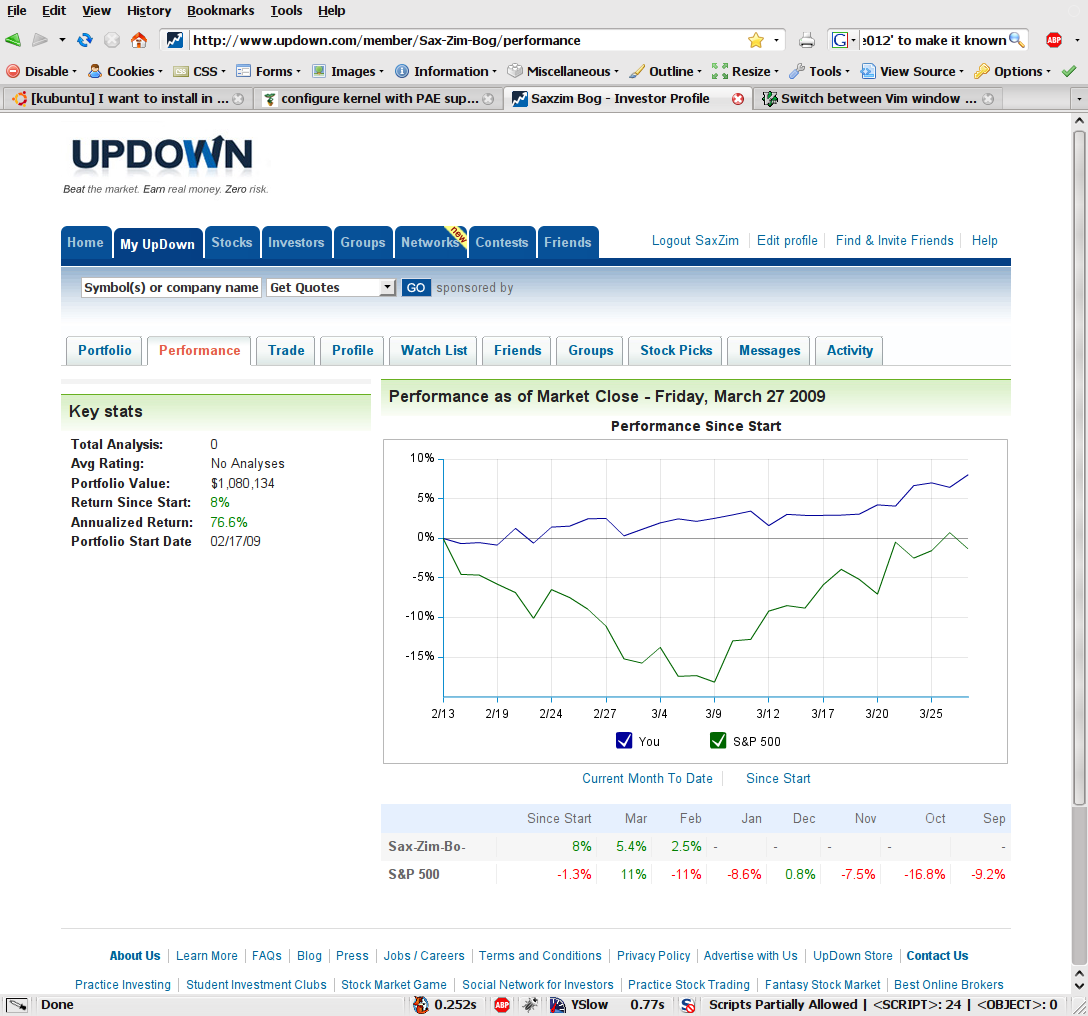This screenshot has width=1088, height=1016.
Task: Click the Adblock Plus toolbar icon
Action: coord(1053,40)
